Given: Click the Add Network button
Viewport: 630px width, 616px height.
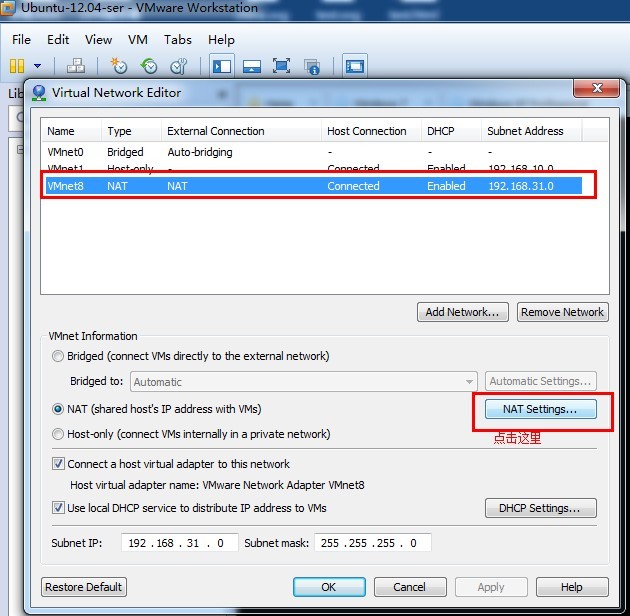Looking at the screenshot, I should tap(462, 312).
